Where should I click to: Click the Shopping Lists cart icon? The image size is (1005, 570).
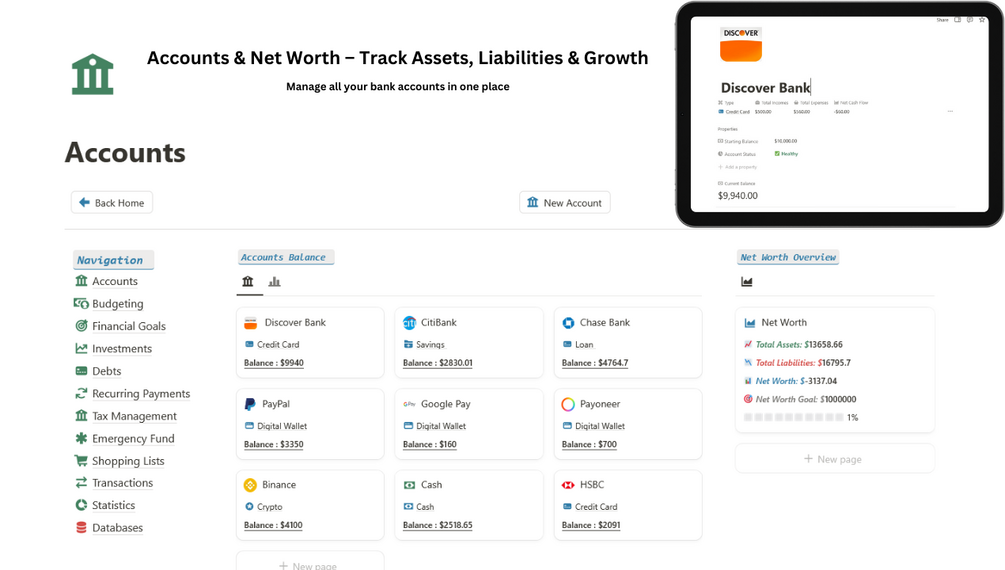[81, 460]
